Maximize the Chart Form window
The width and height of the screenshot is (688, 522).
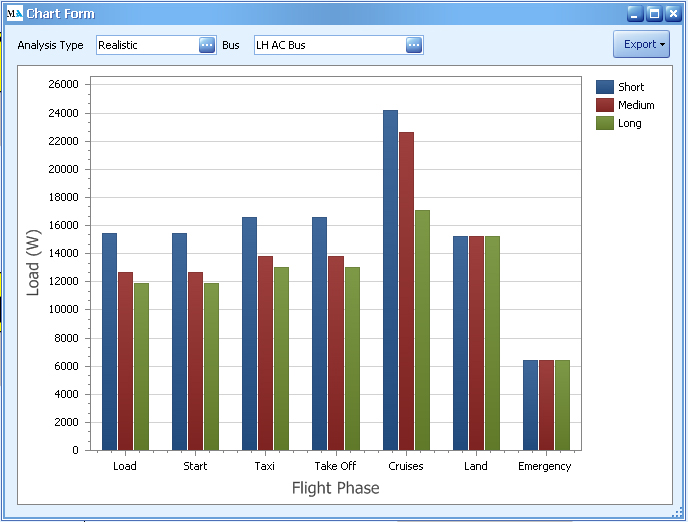point(654,13)
